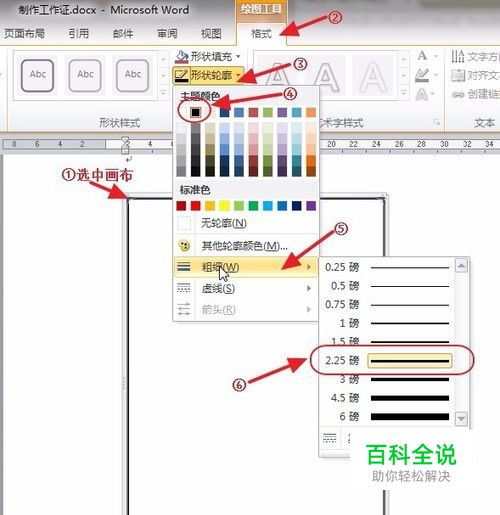Choose dark red standard color
This screenshot has width=500, height=515.
[x=181, y=206]
